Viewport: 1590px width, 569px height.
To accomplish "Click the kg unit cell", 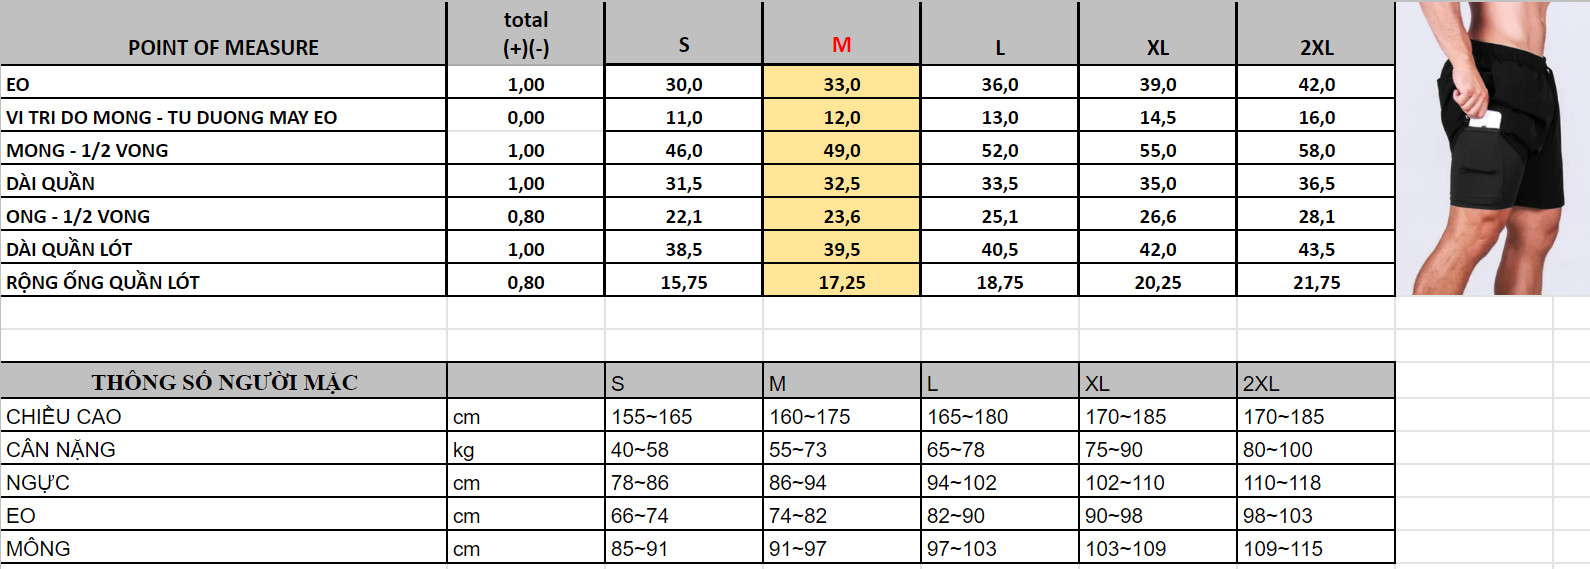I will pyautogui.click(x=525, y=448).
